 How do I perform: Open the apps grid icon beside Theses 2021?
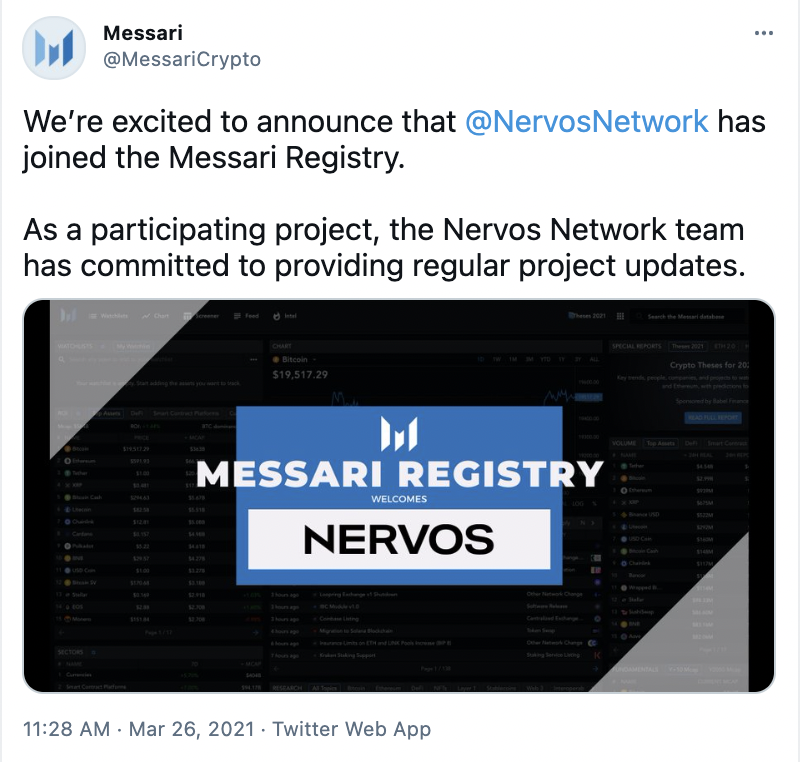pos(620,316)
